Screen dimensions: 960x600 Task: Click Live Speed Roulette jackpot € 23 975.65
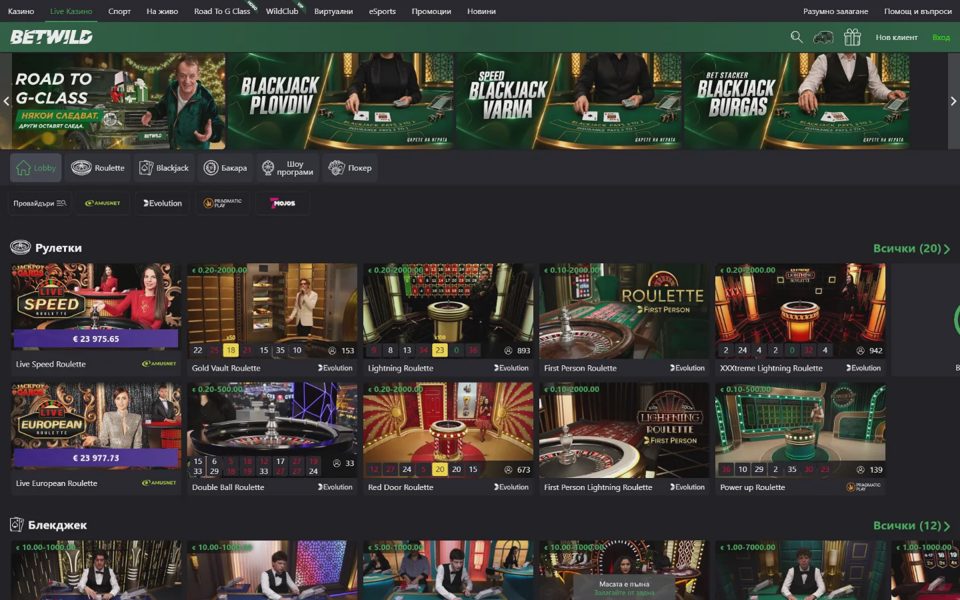96,339
